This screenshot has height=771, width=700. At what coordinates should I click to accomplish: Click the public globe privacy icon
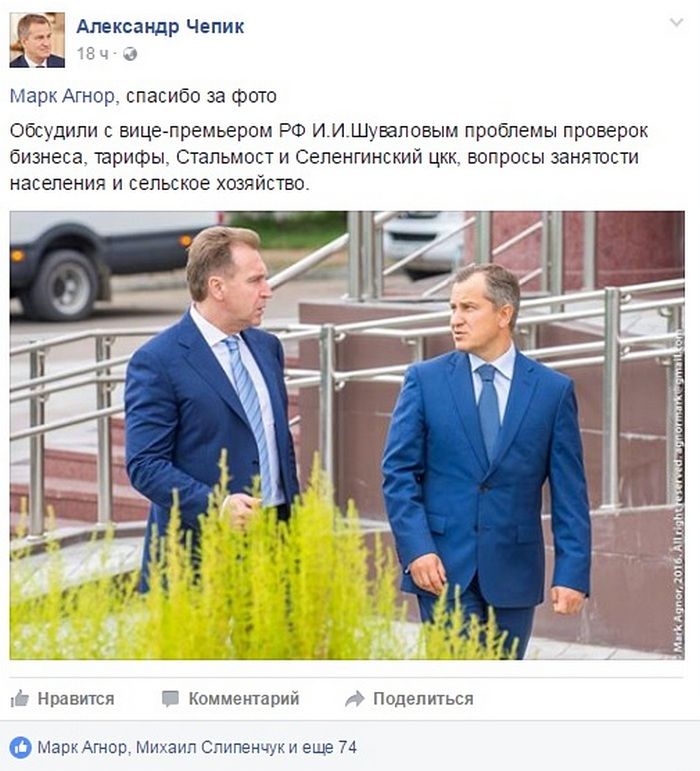point(130,54)
